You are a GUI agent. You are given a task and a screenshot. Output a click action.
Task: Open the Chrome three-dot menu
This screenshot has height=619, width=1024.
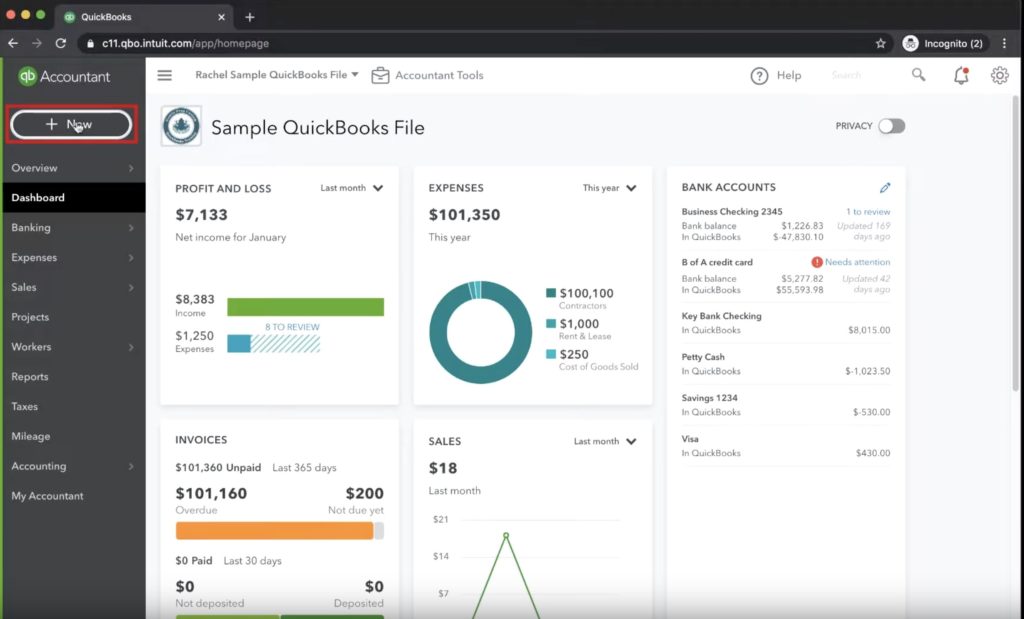tap(1004, 43)
